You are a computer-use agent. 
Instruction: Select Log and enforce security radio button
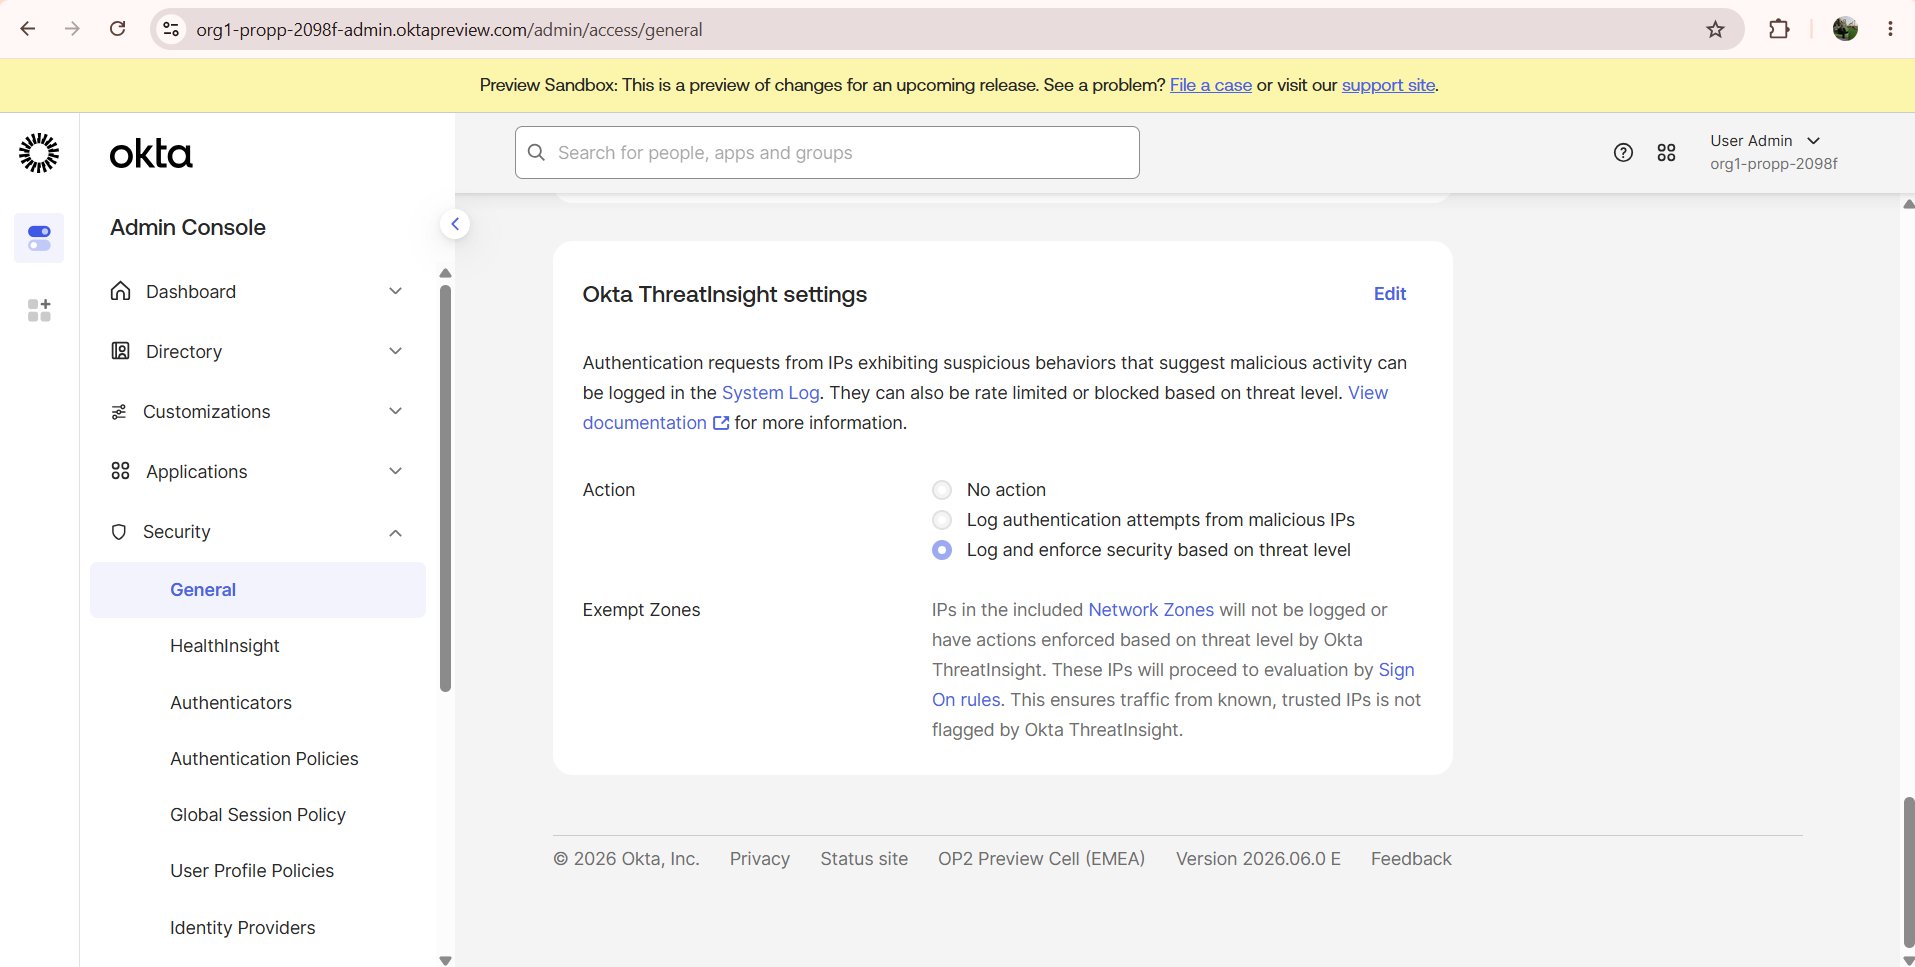click(942, 550)
